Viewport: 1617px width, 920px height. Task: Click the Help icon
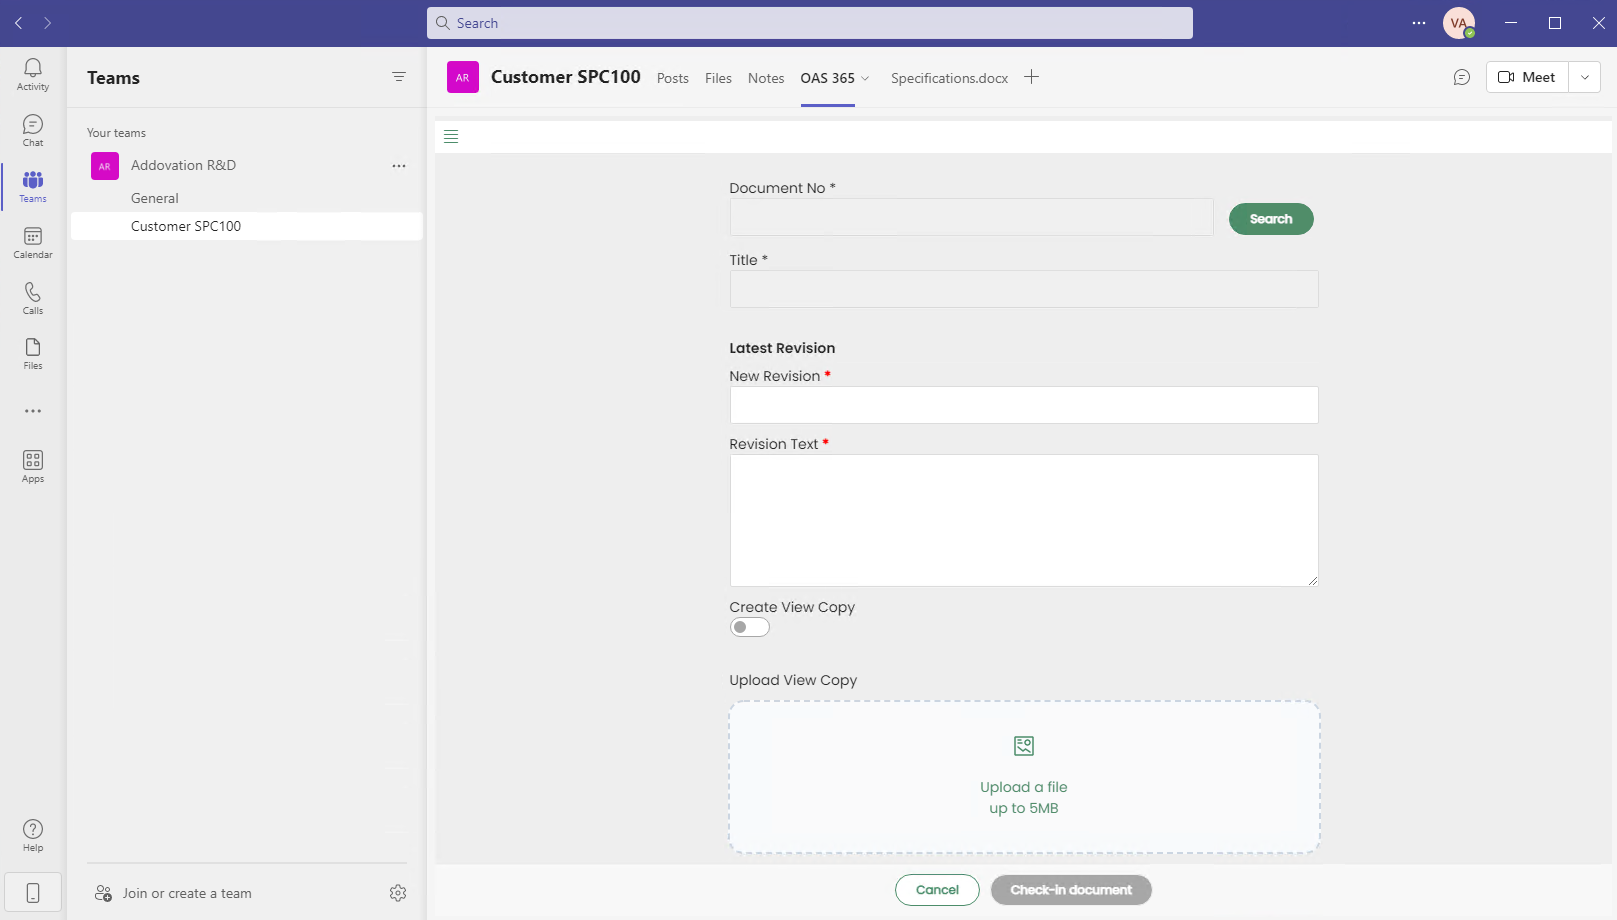(33, 835)
